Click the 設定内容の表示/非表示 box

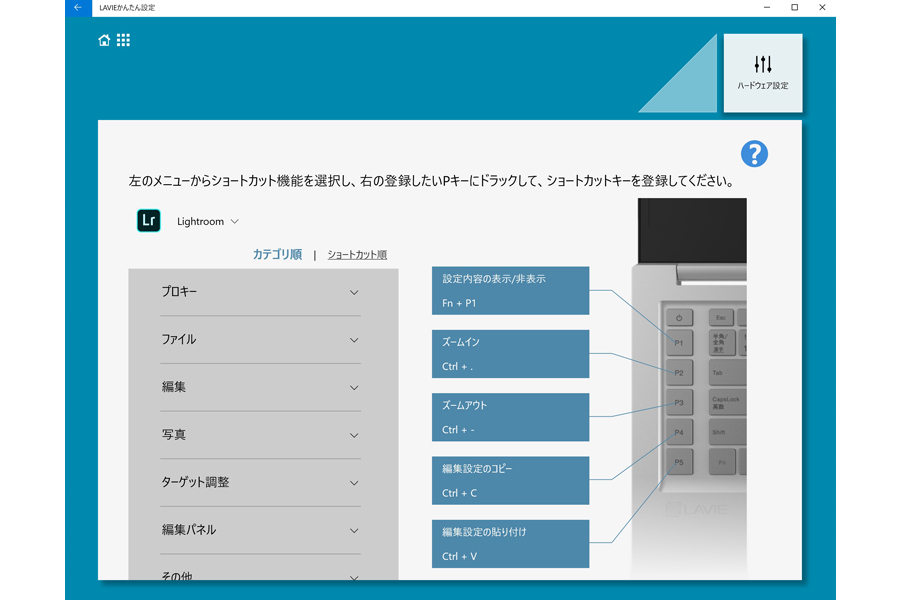click(510, 290)
